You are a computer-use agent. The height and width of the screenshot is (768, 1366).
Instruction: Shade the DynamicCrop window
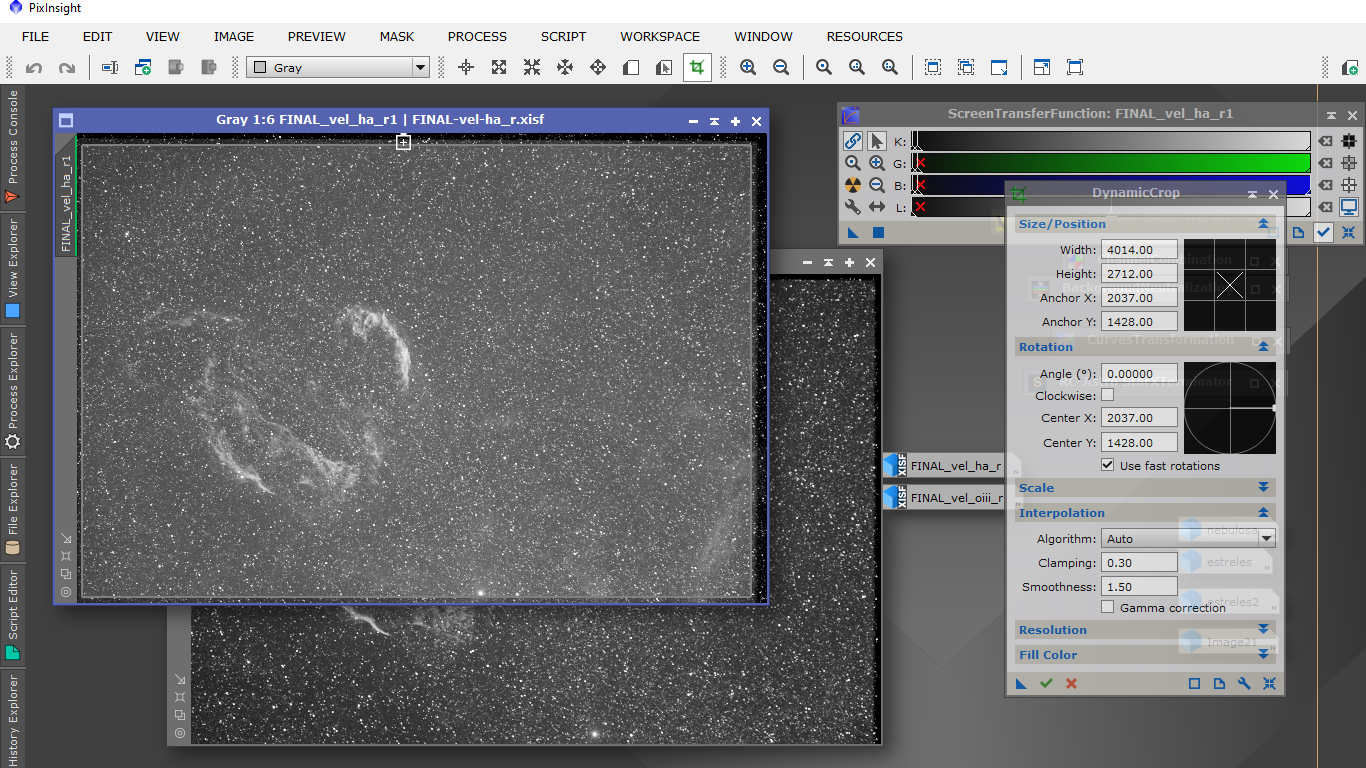(x=1252, y=195)
